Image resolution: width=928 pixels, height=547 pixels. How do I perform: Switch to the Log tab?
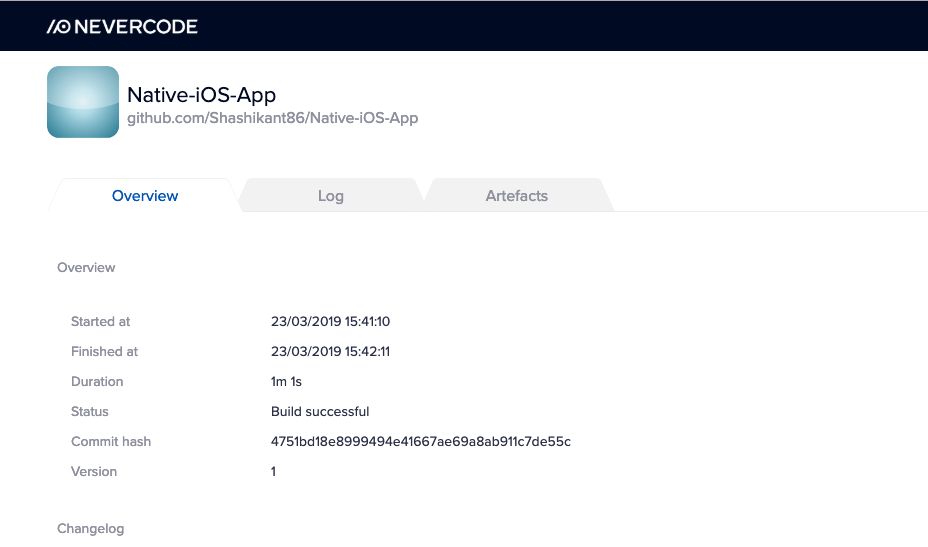(x=331, y=196)
